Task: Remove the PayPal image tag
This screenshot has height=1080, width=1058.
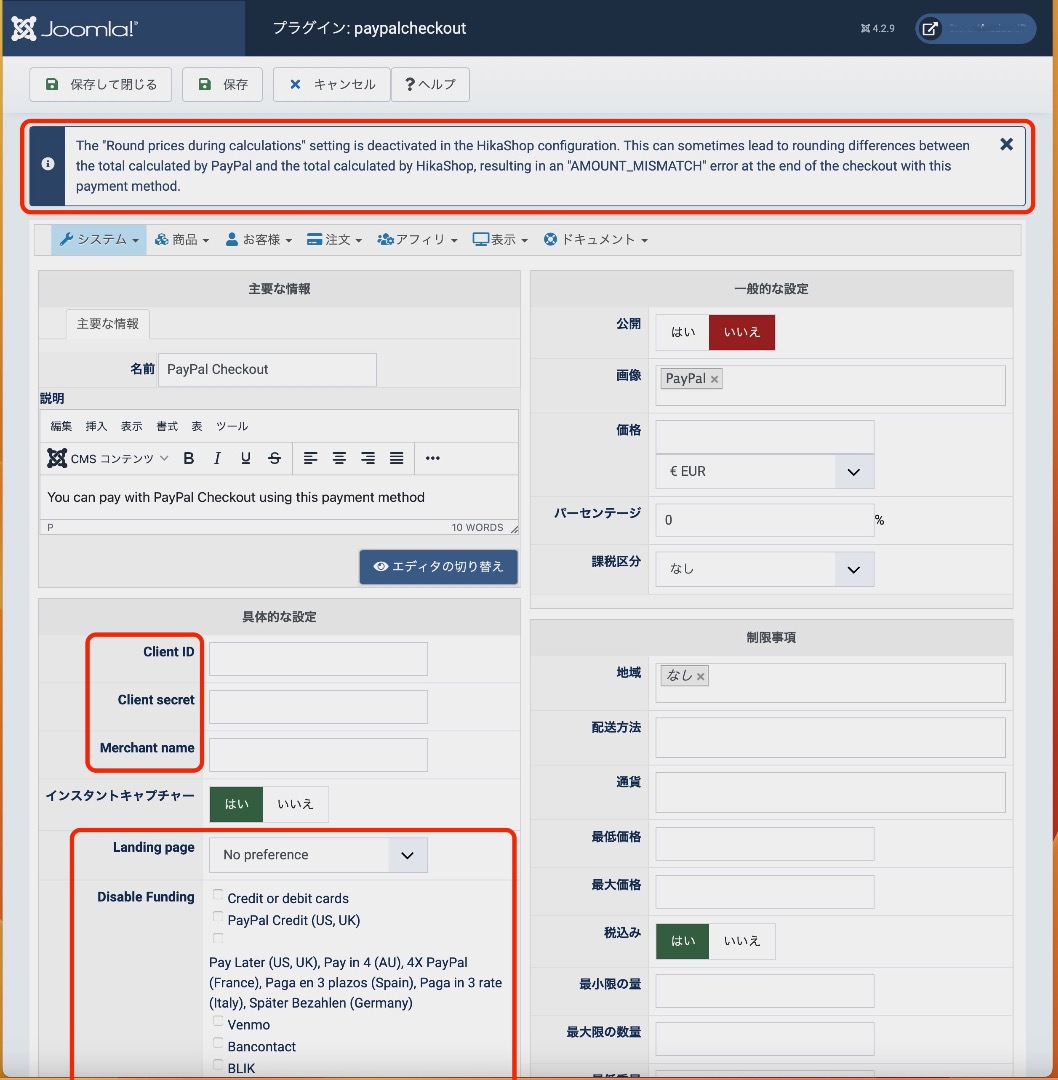Action: click(x=714, y=379)
